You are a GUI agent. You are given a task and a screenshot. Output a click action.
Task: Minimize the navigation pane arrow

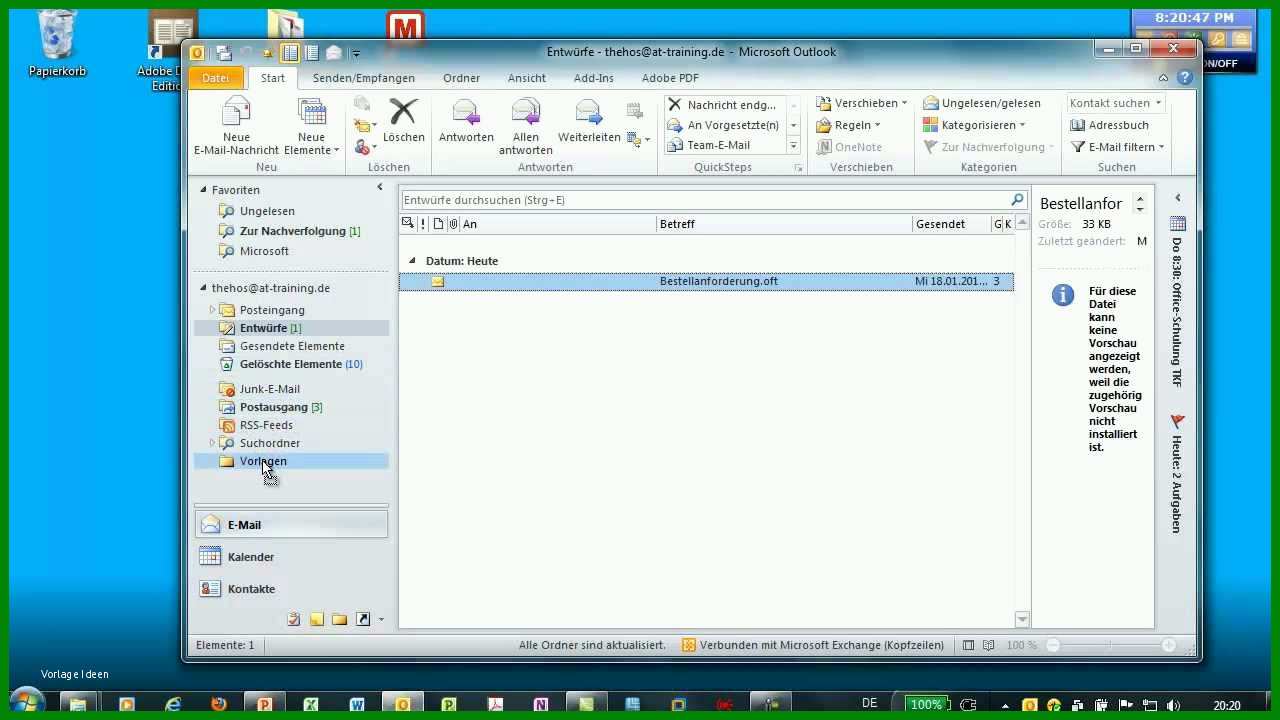click(x=380, y=187)
